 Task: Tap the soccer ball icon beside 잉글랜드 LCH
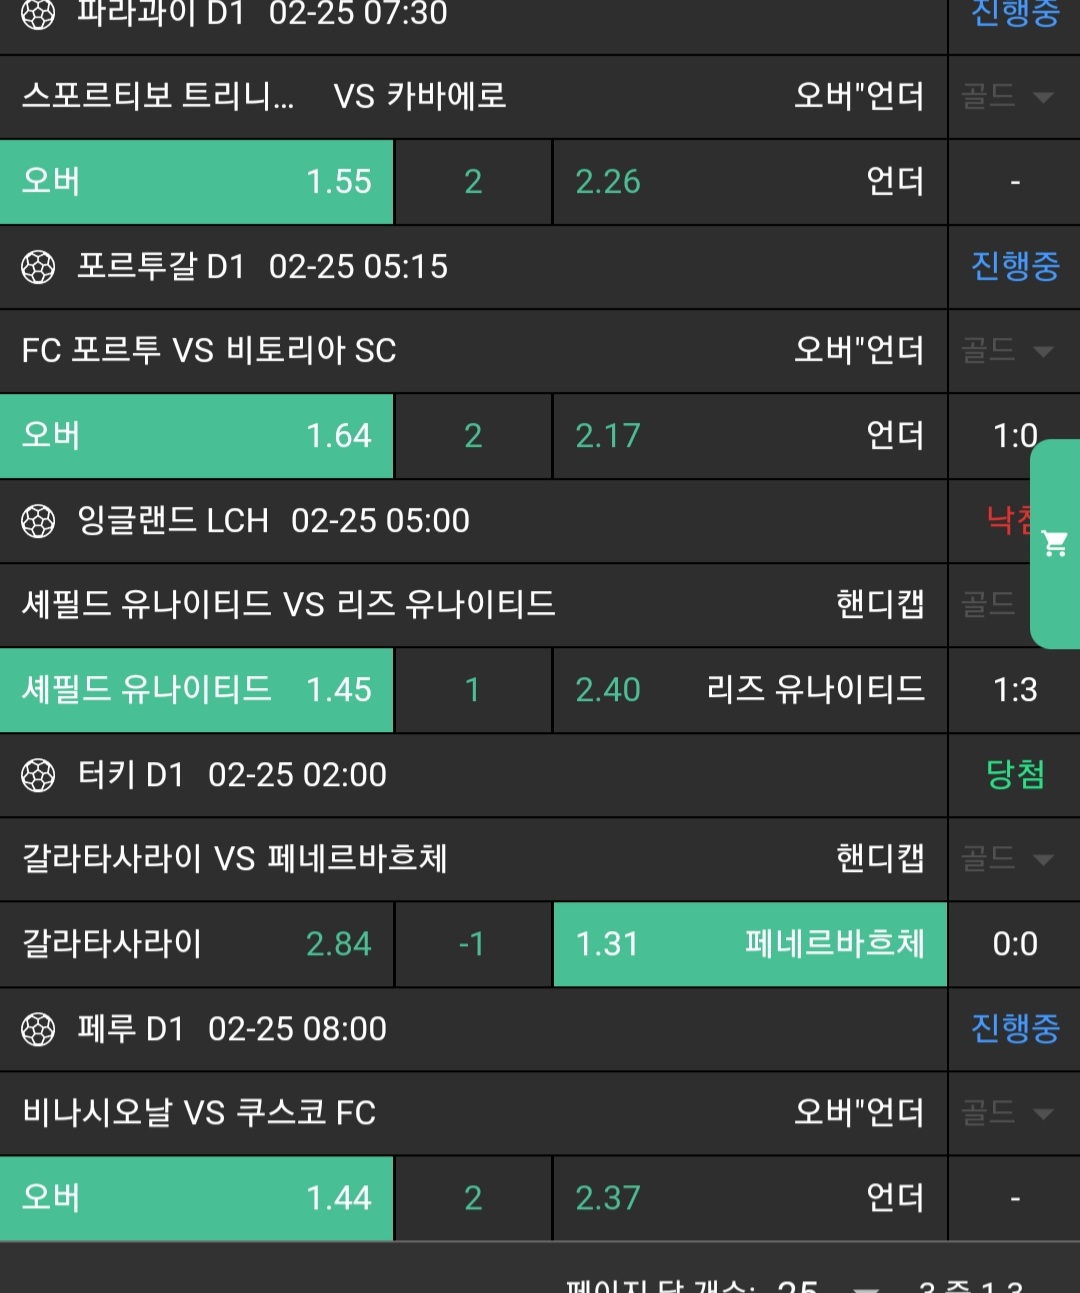[38, 521]
